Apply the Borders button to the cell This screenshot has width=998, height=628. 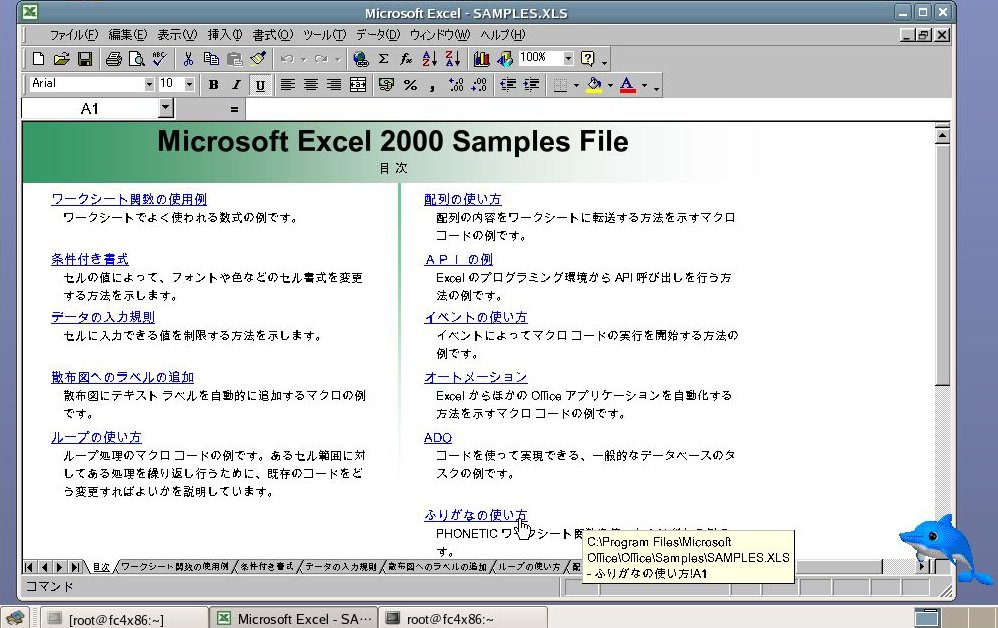click(560, 85)
